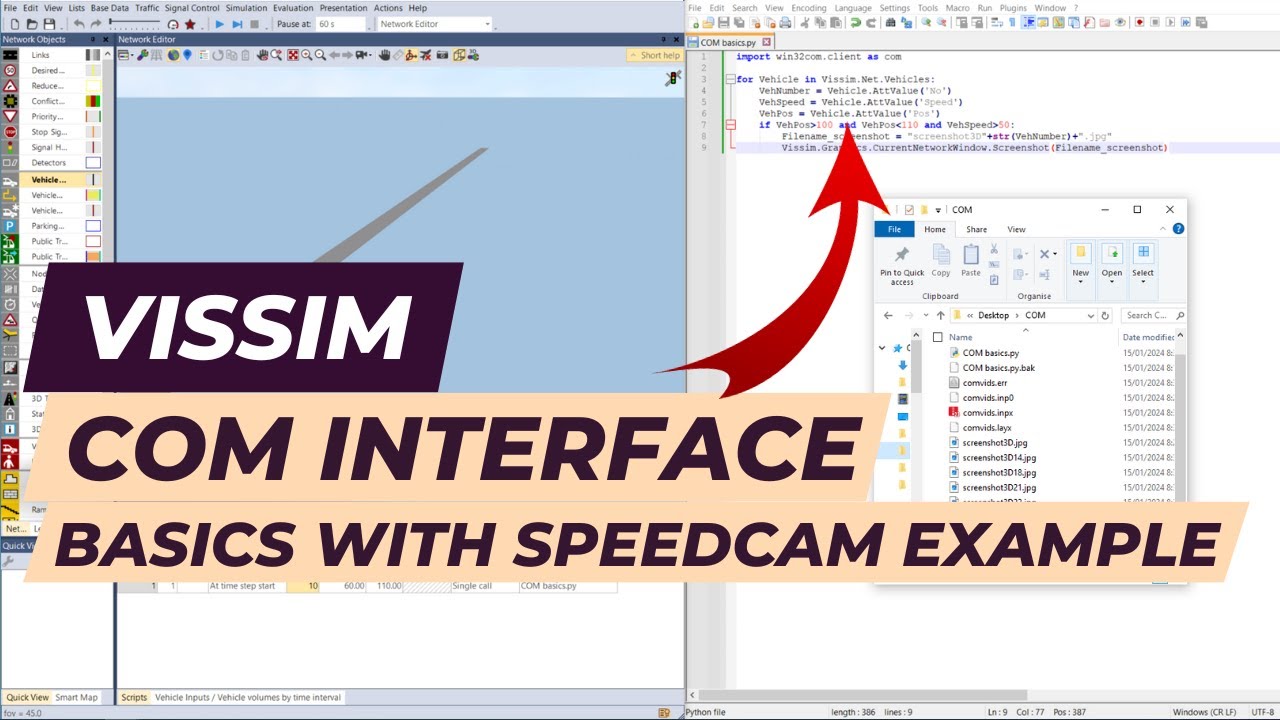Click the globe background map icon

coord(173,55)
